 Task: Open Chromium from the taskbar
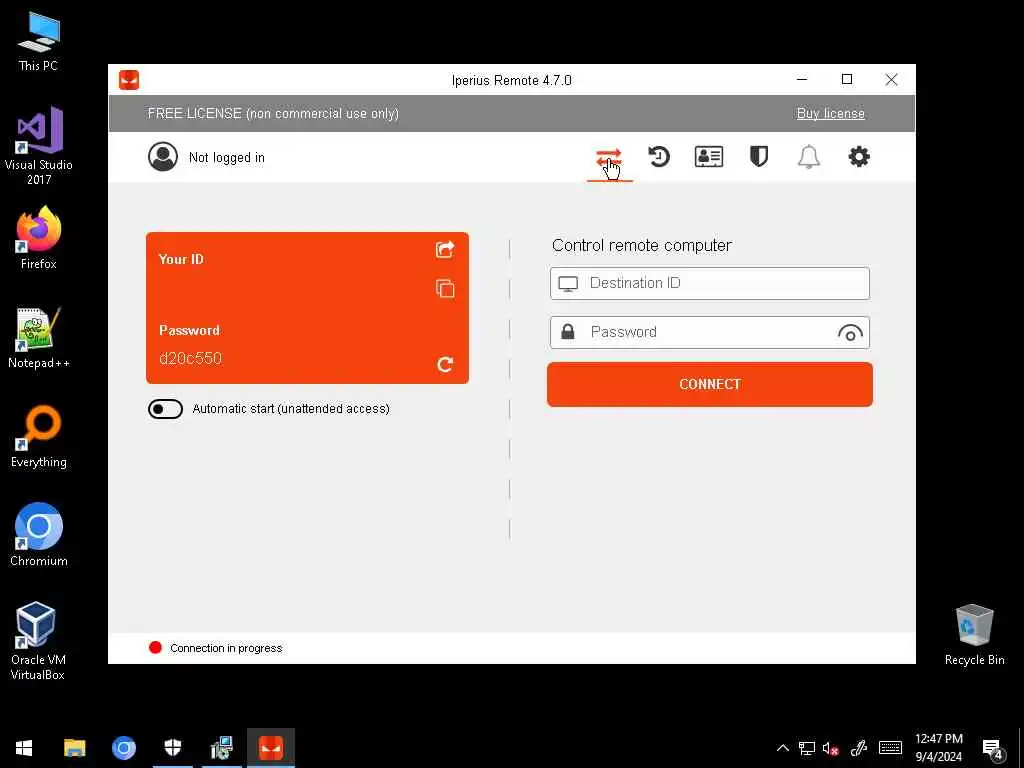pyautogui.click(x=123, y=748)
